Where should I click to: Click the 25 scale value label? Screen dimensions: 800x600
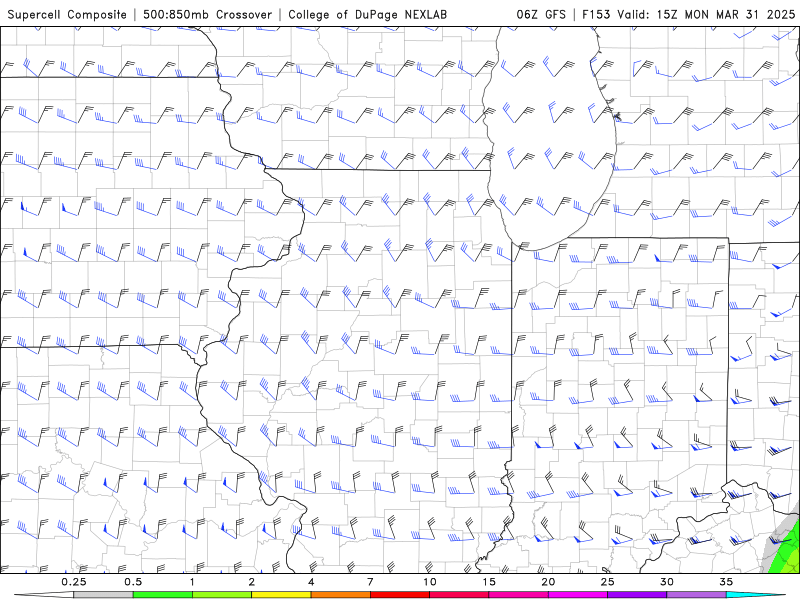click(x=608, y=582)
